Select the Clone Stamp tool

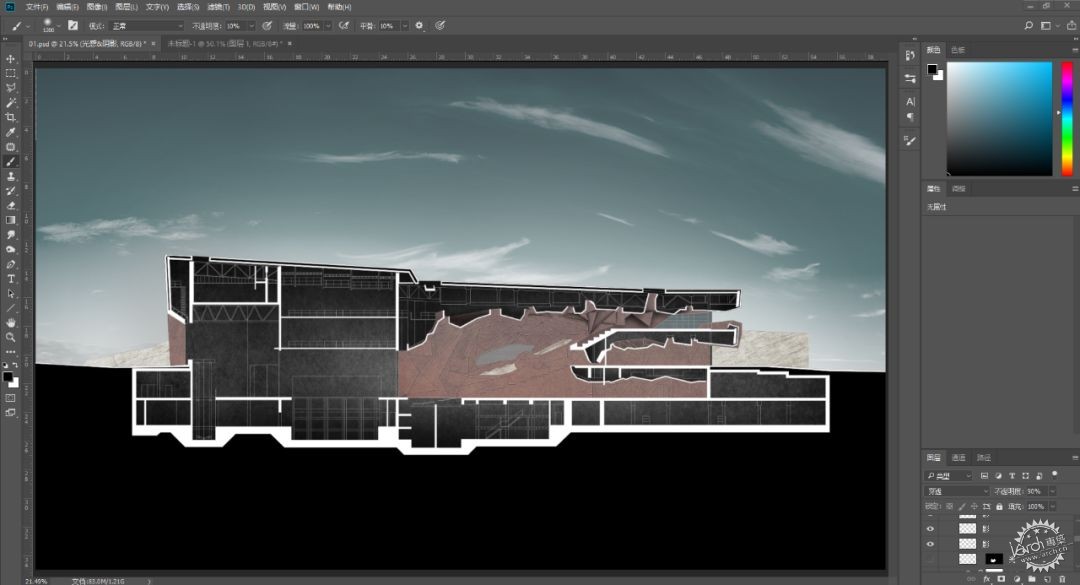[x=10, y=176]
